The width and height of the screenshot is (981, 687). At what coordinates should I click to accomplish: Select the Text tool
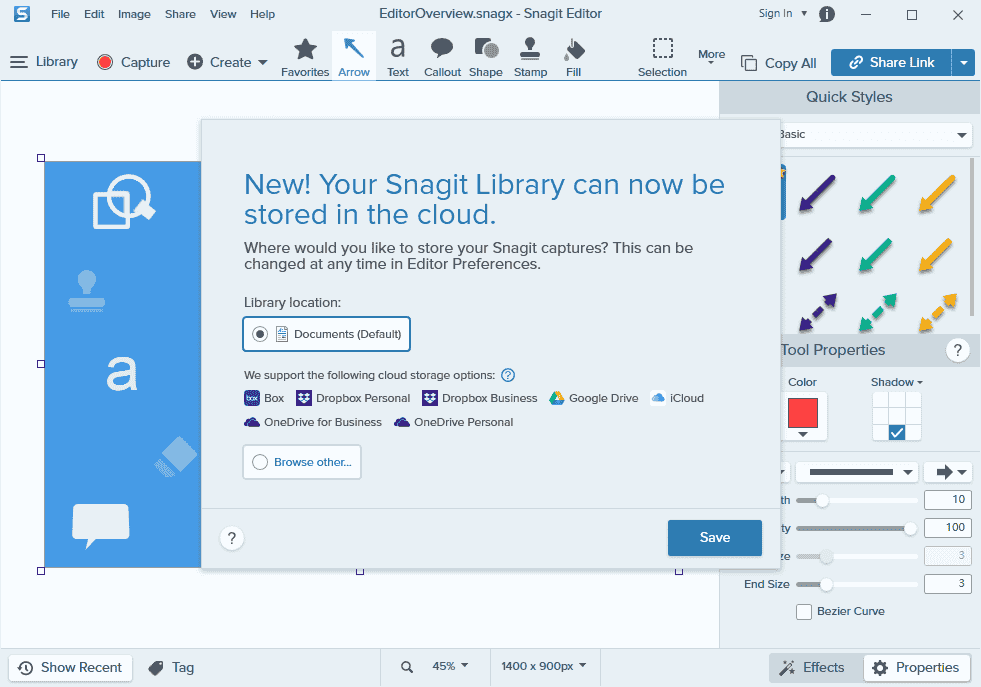pyautogui.click(x=397, y=55)
